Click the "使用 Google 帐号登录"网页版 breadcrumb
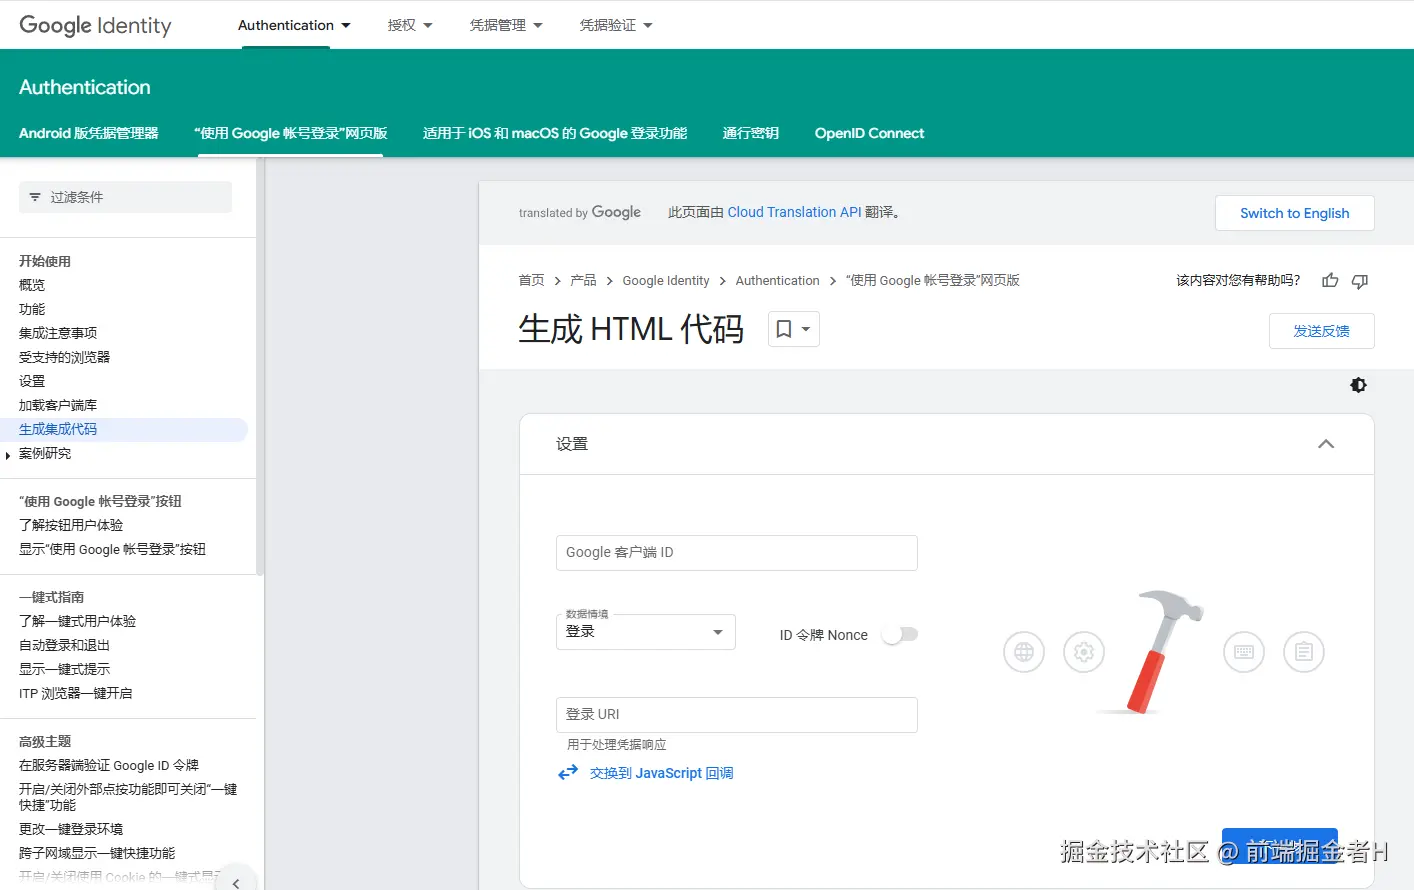1414x890 pixels. [932, 280]
